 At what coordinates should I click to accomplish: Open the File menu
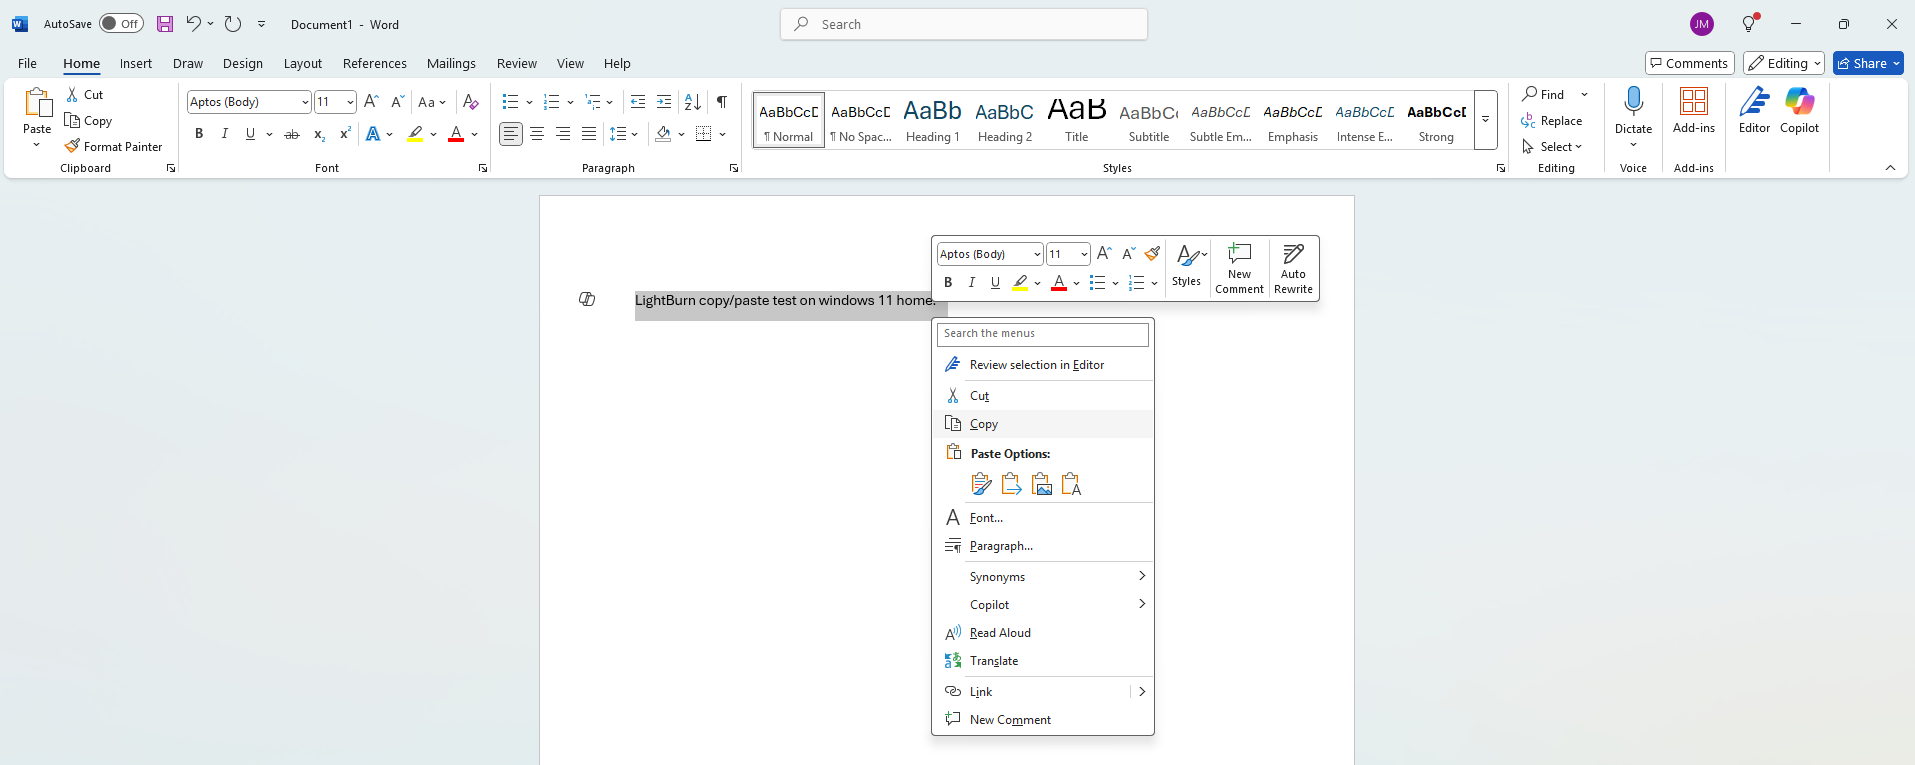coord(27,63)
